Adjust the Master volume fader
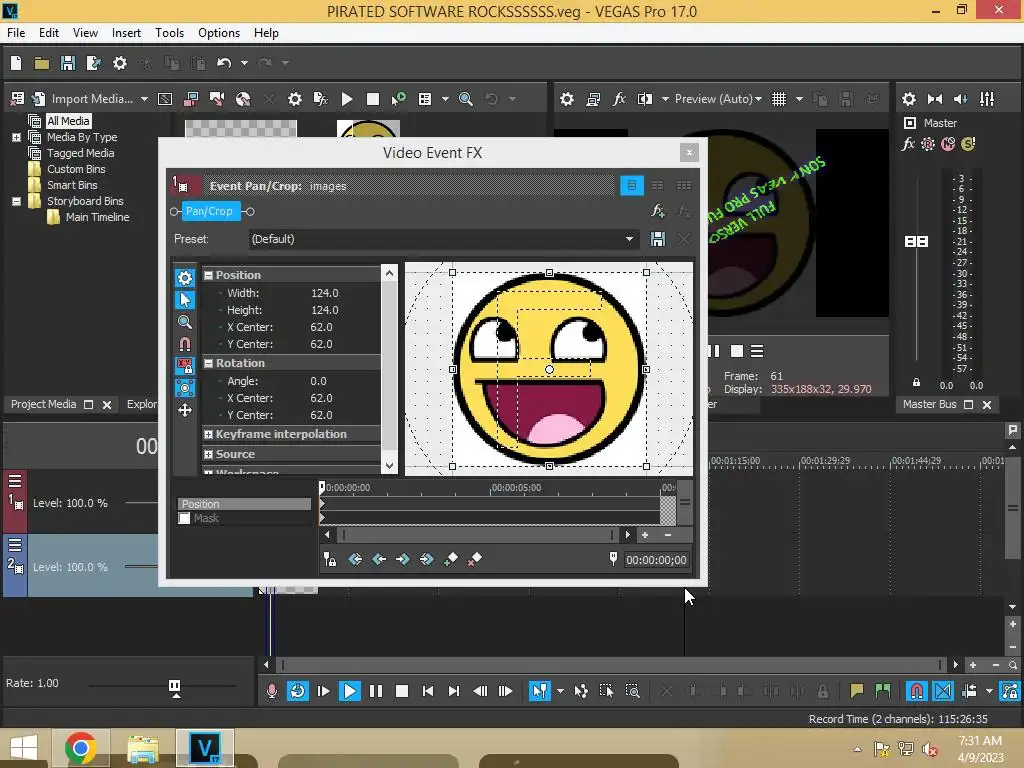Image resolution: width=1024 pixels, height=768 pixels. [x=916, y=242]
